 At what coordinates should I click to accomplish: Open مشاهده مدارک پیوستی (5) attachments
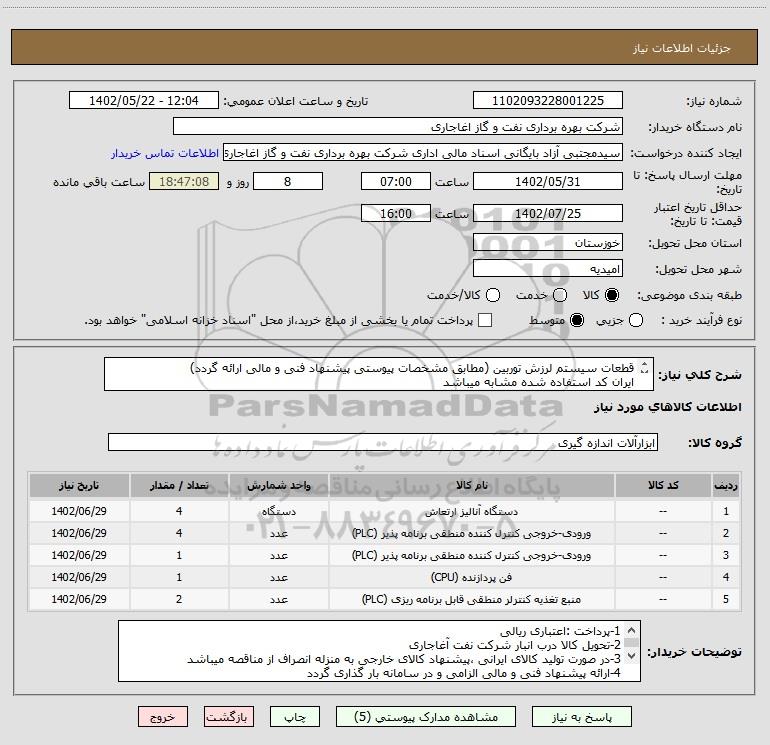pyautogui.click(x=426, y=717)
